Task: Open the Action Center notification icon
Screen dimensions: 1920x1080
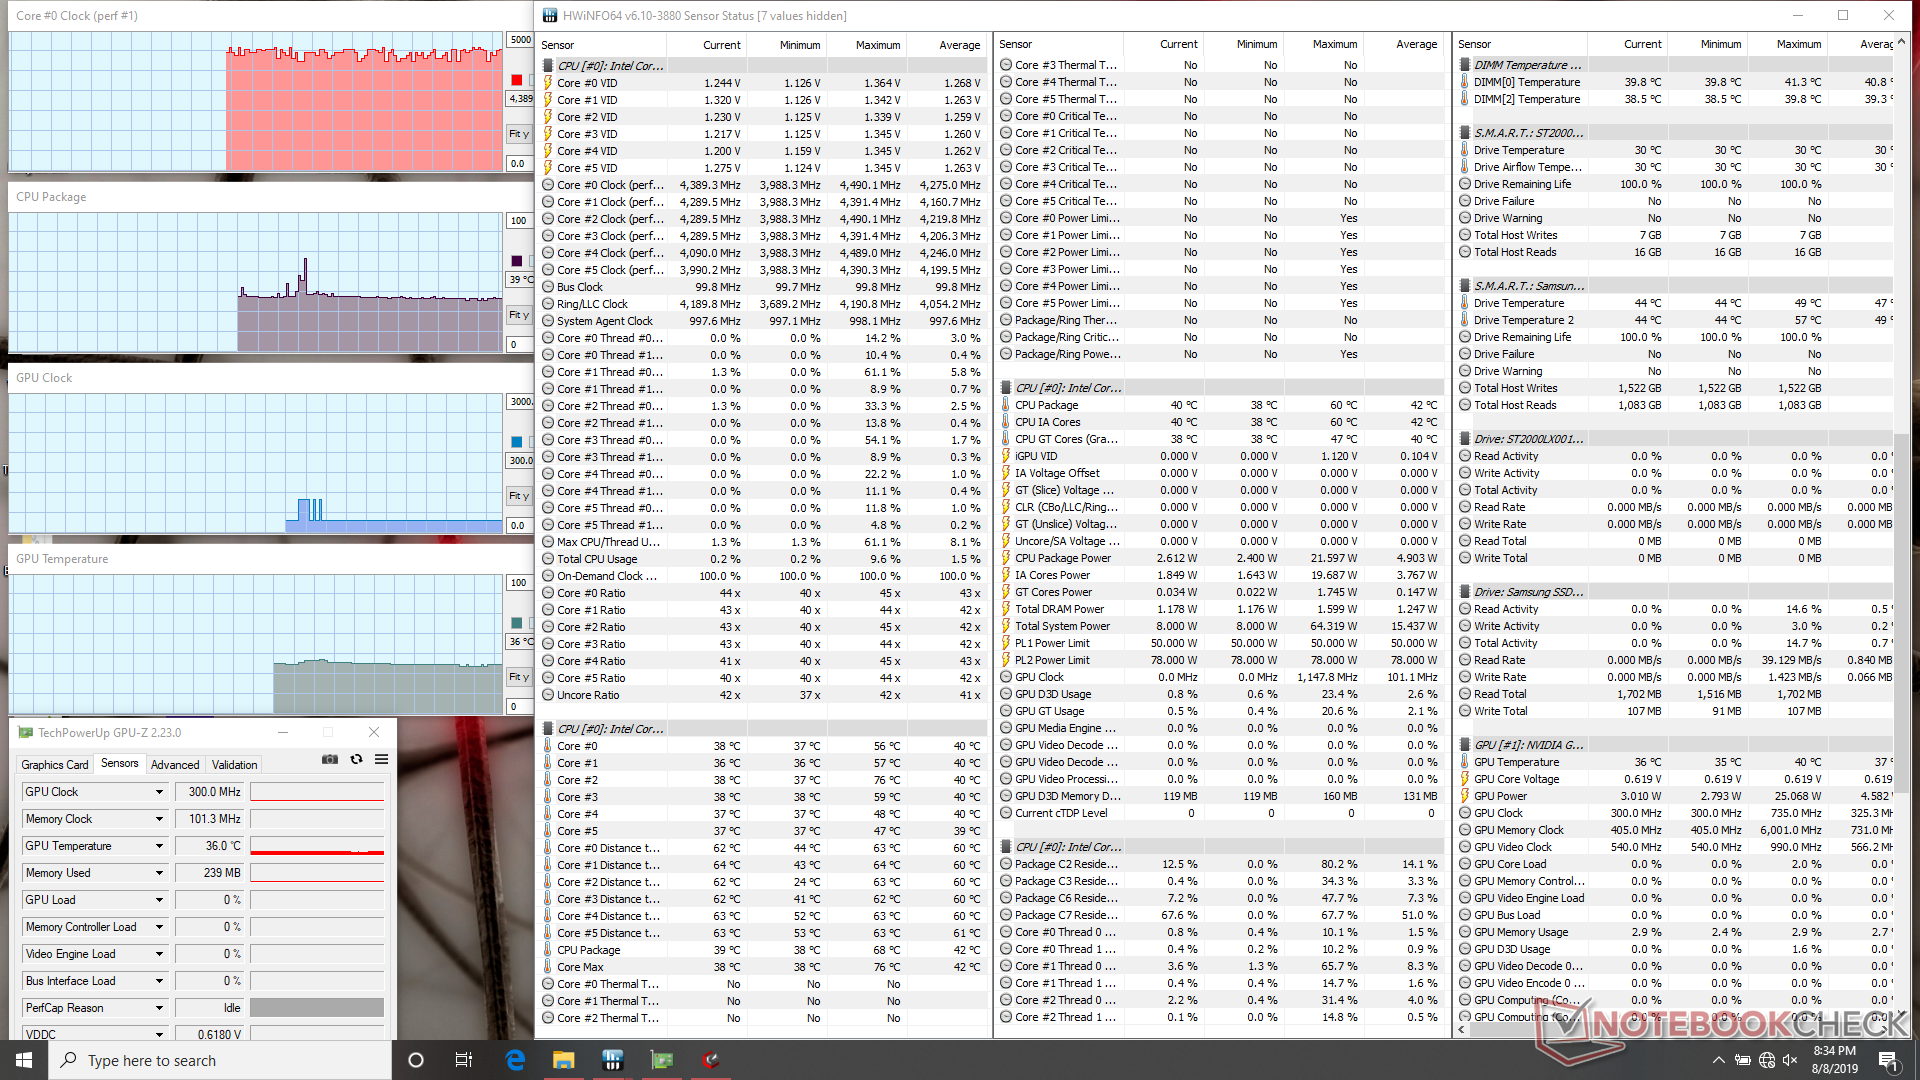Action: pyautogui.click(x=1887, y=1060)
